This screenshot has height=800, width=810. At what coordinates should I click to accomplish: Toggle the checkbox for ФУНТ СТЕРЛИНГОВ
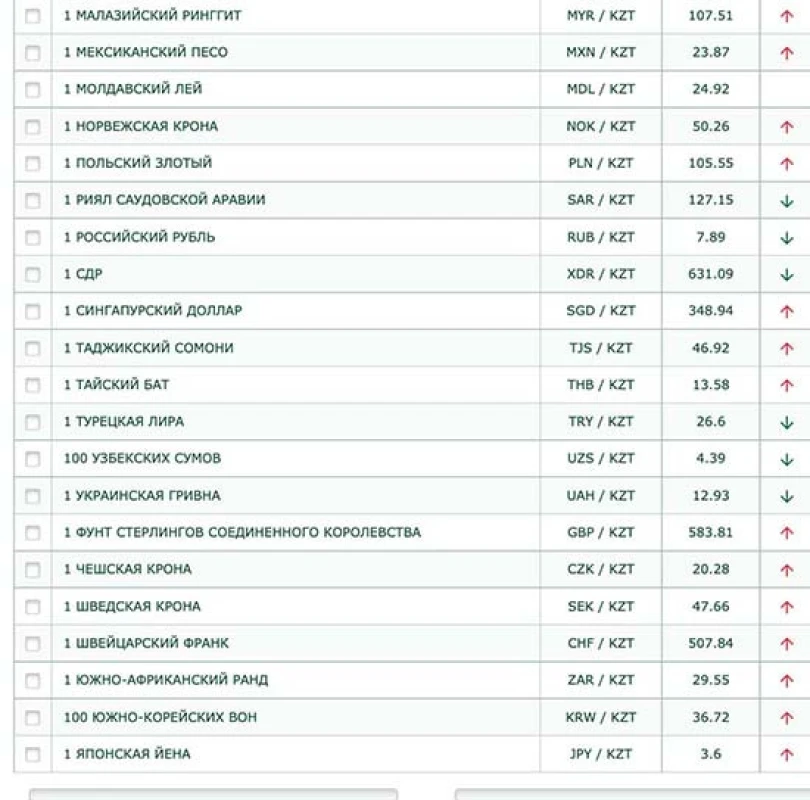point(33,533)
